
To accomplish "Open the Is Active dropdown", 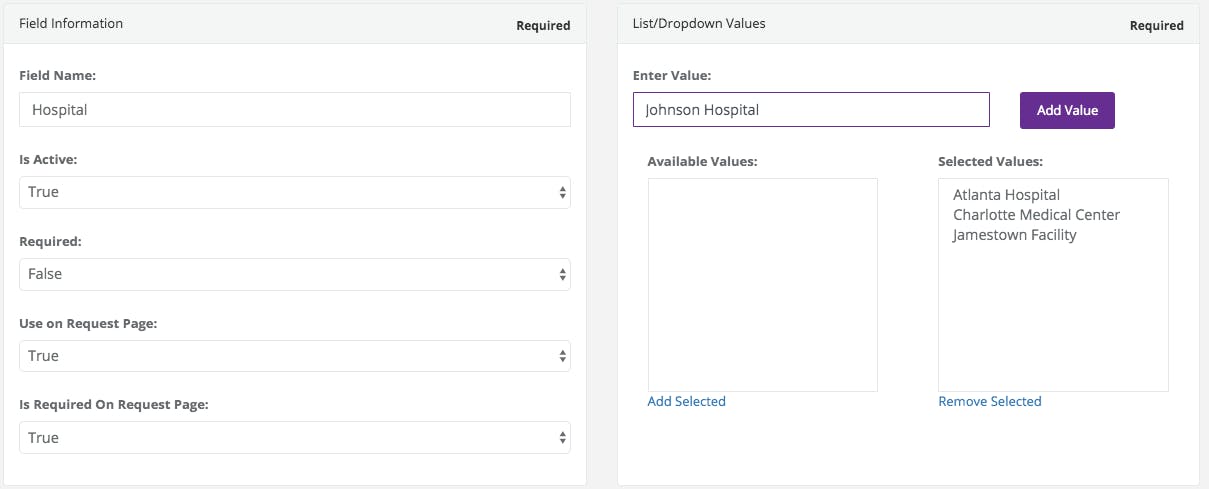I will point(294,192).
